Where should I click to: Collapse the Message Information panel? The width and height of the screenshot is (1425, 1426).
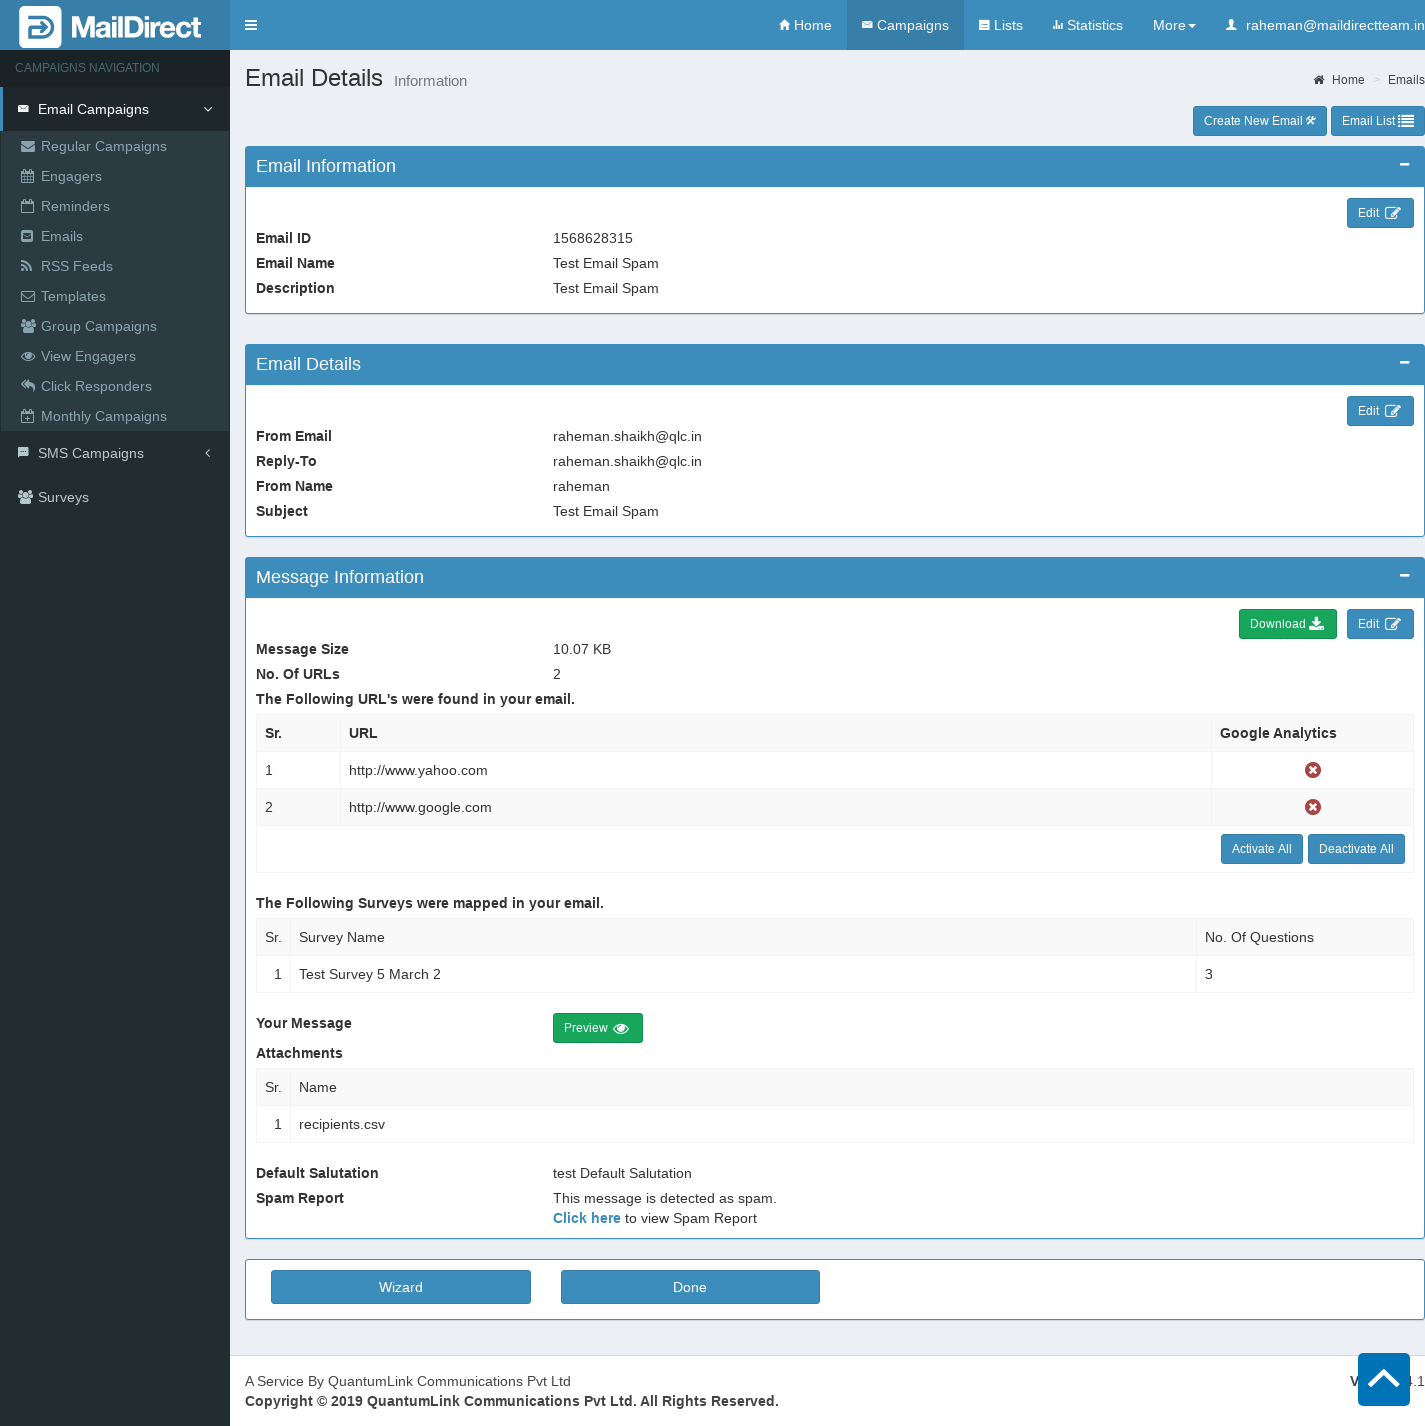1404,576
